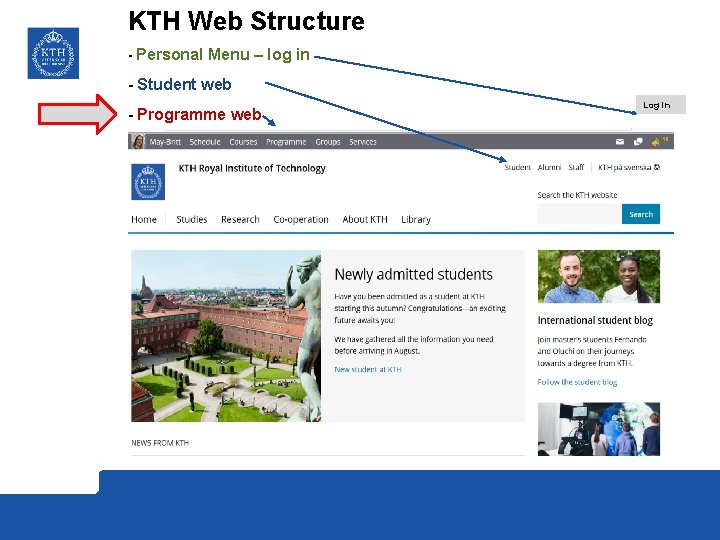Click the 'KTH Web Structure' slide title
Image resolution: width=720 pixels, height=540 pixels.
(x=247, y=21)
